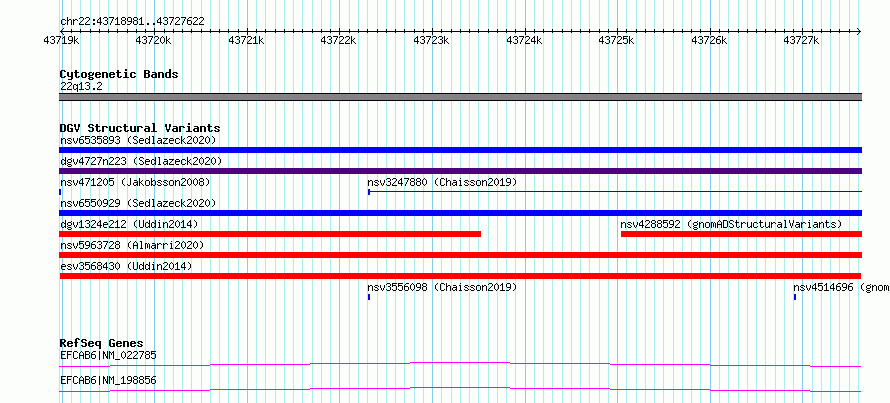Click the nsv6535893 (Sedlazeck2020) variant label
Image resolution: width=890 pixels, height=403 pixels.
[138, 140]
